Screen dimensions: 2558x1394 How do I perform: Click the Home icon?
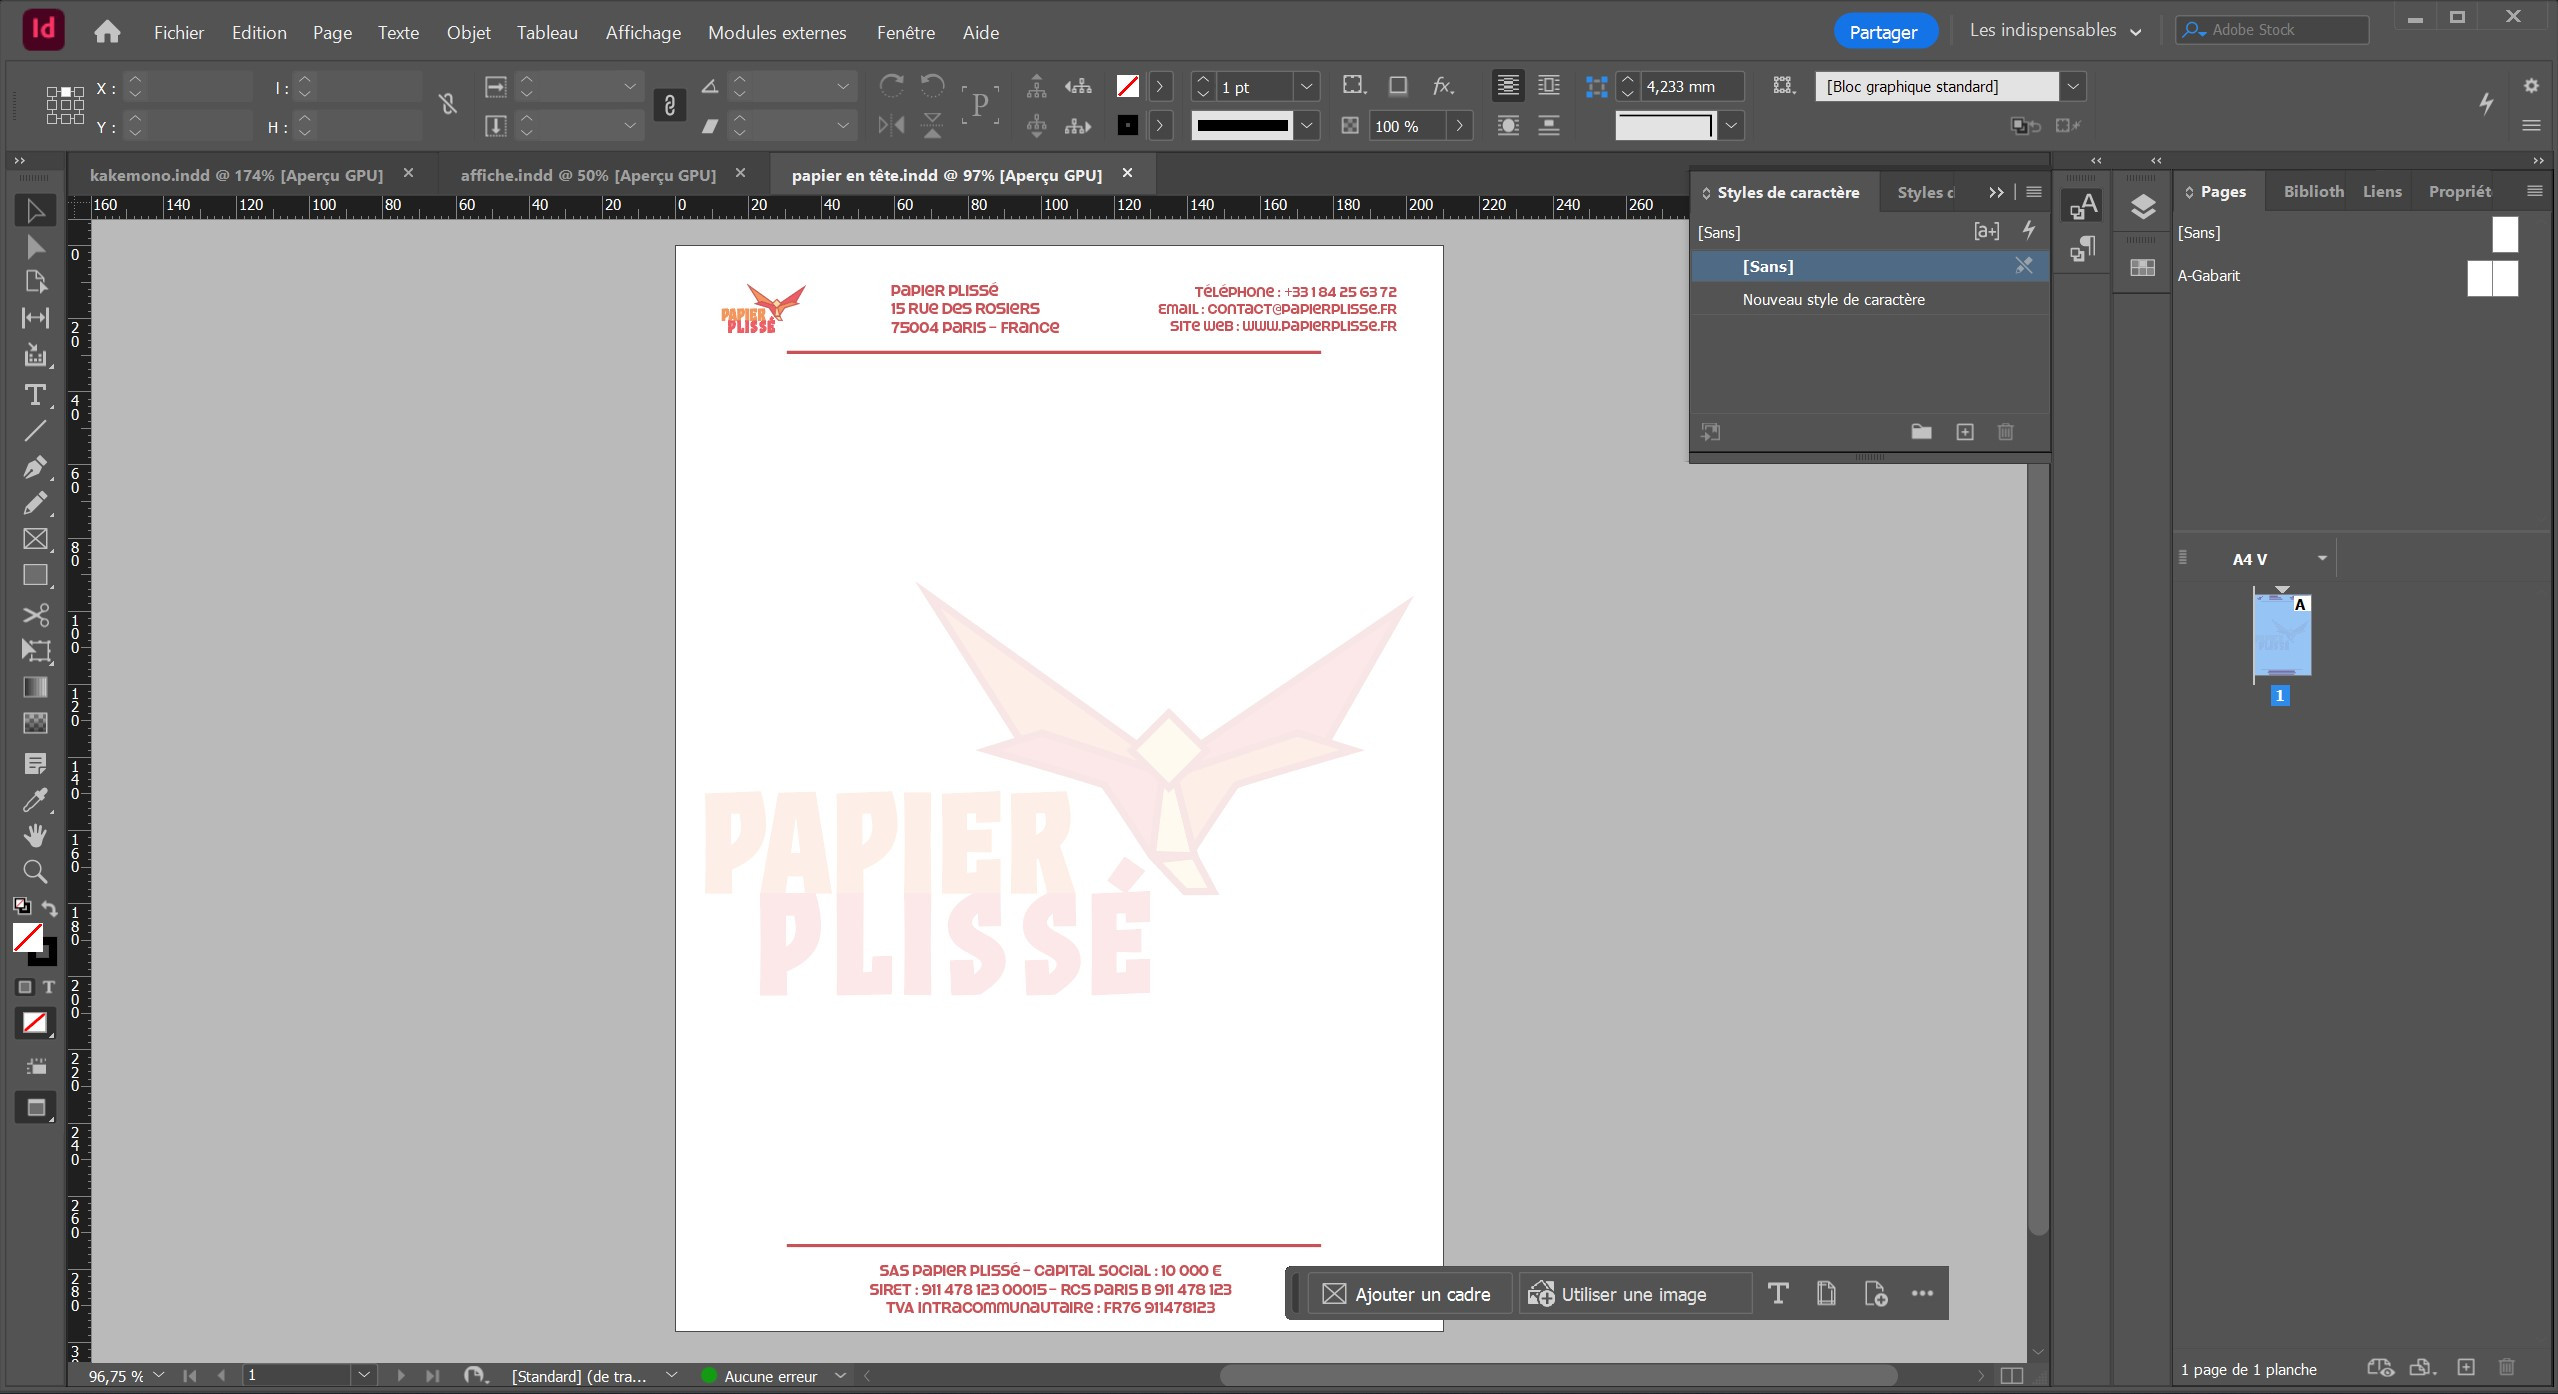point(107,32)
